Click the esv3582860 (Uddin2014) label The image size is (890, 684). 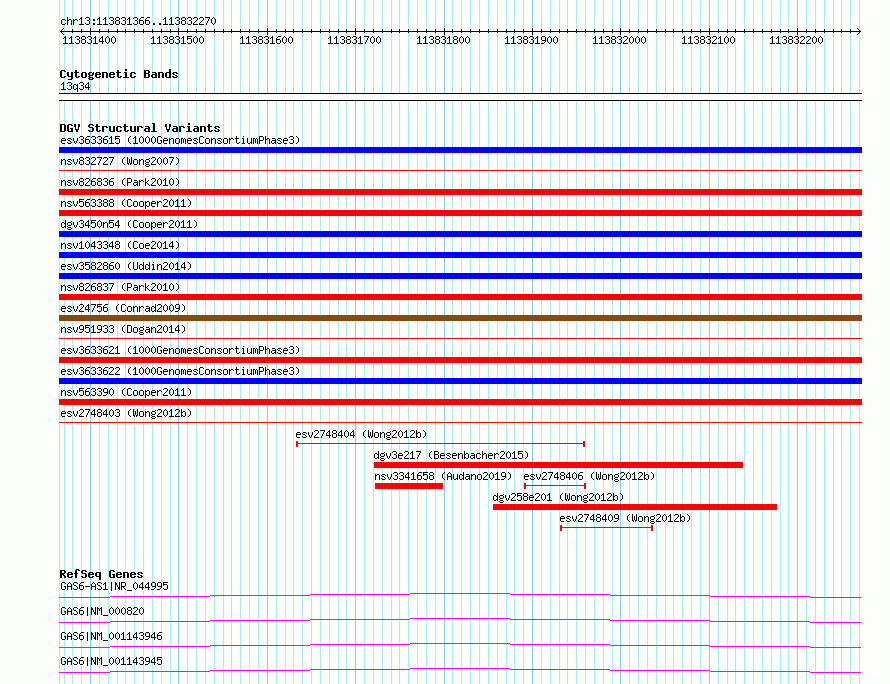pyautogui.click(x=126, y=266)
